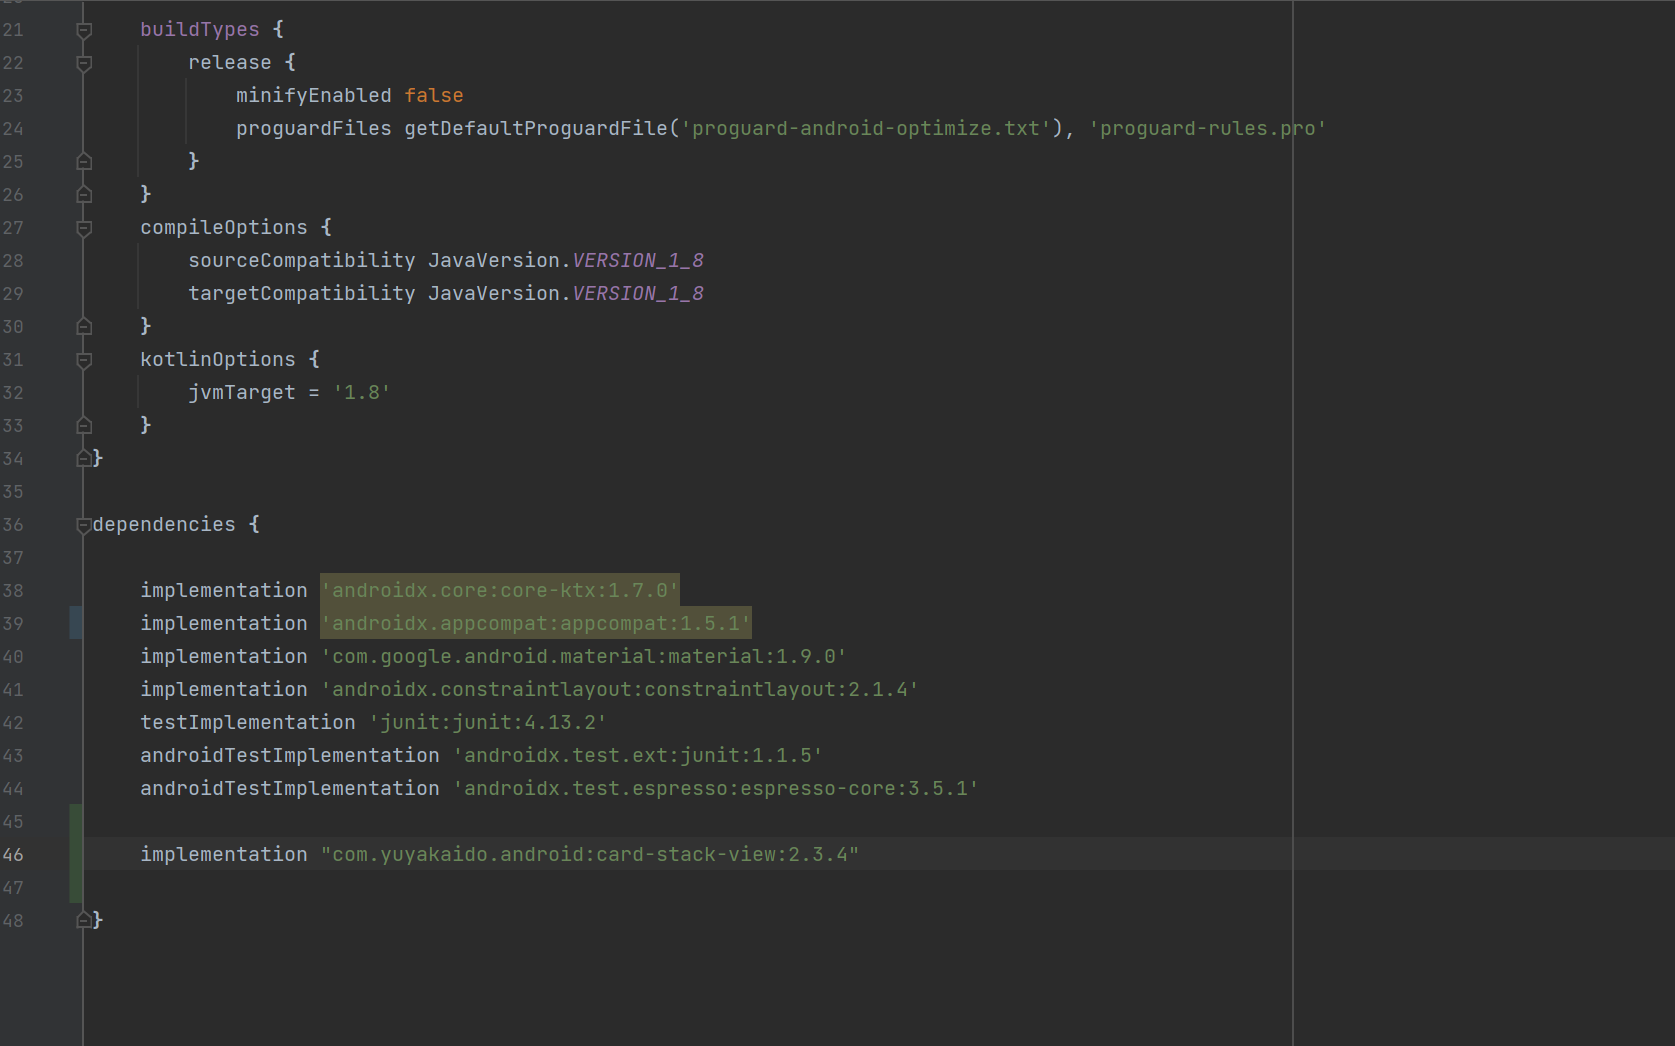Click the release keyword on line 22

(x=230, y=62)
